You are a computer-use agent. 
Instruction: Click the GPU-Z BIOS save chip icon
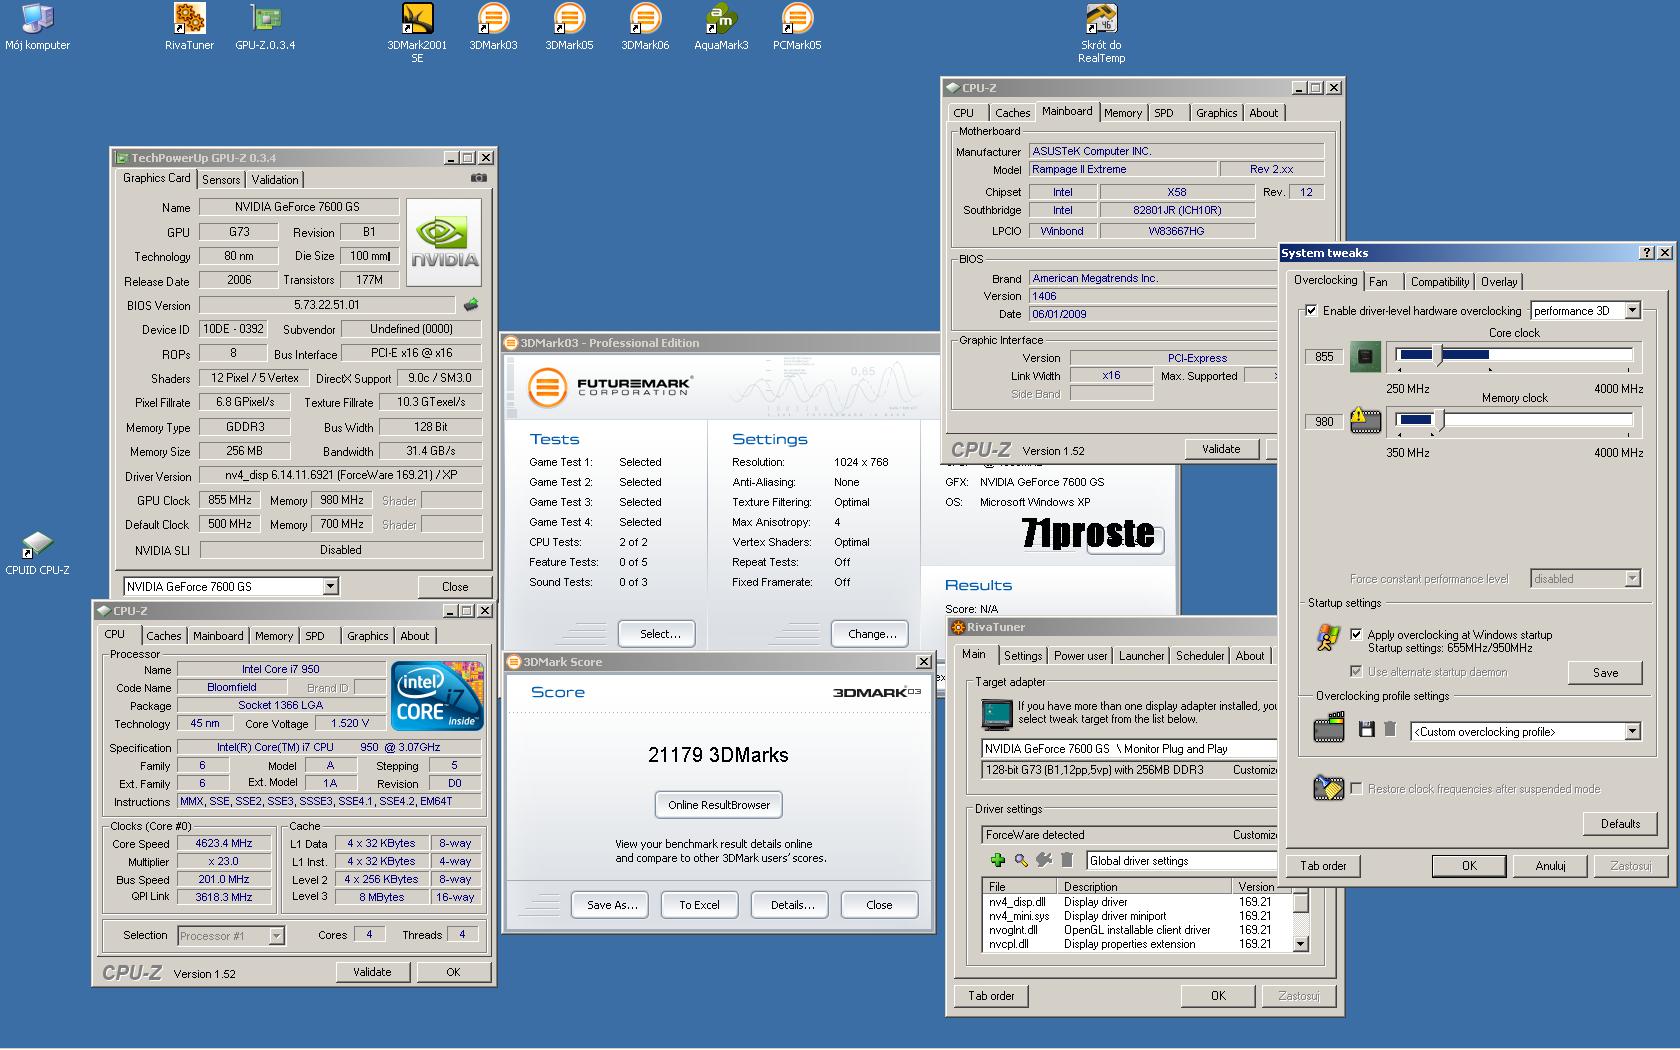point(471,304)
